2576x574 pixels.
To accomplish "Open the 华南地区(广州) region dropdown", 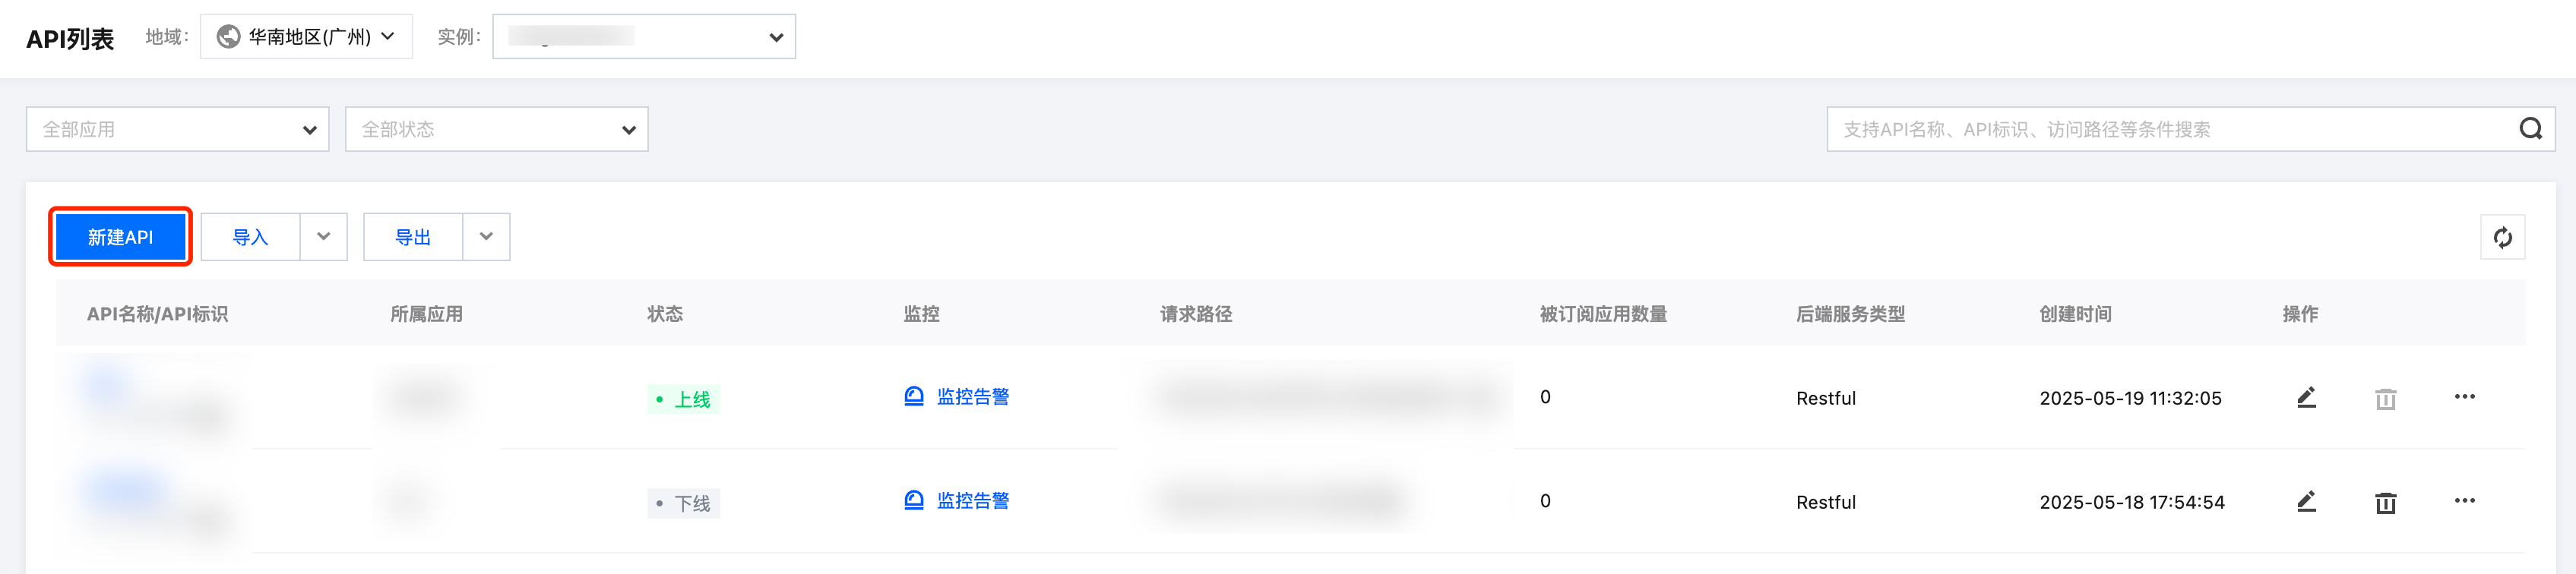I will [306, 37].
